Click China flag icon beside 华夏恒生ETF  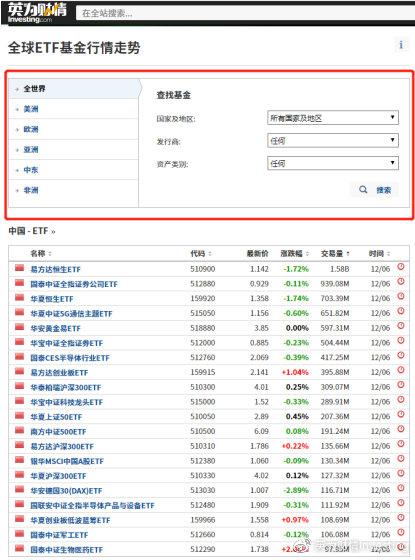19,298
